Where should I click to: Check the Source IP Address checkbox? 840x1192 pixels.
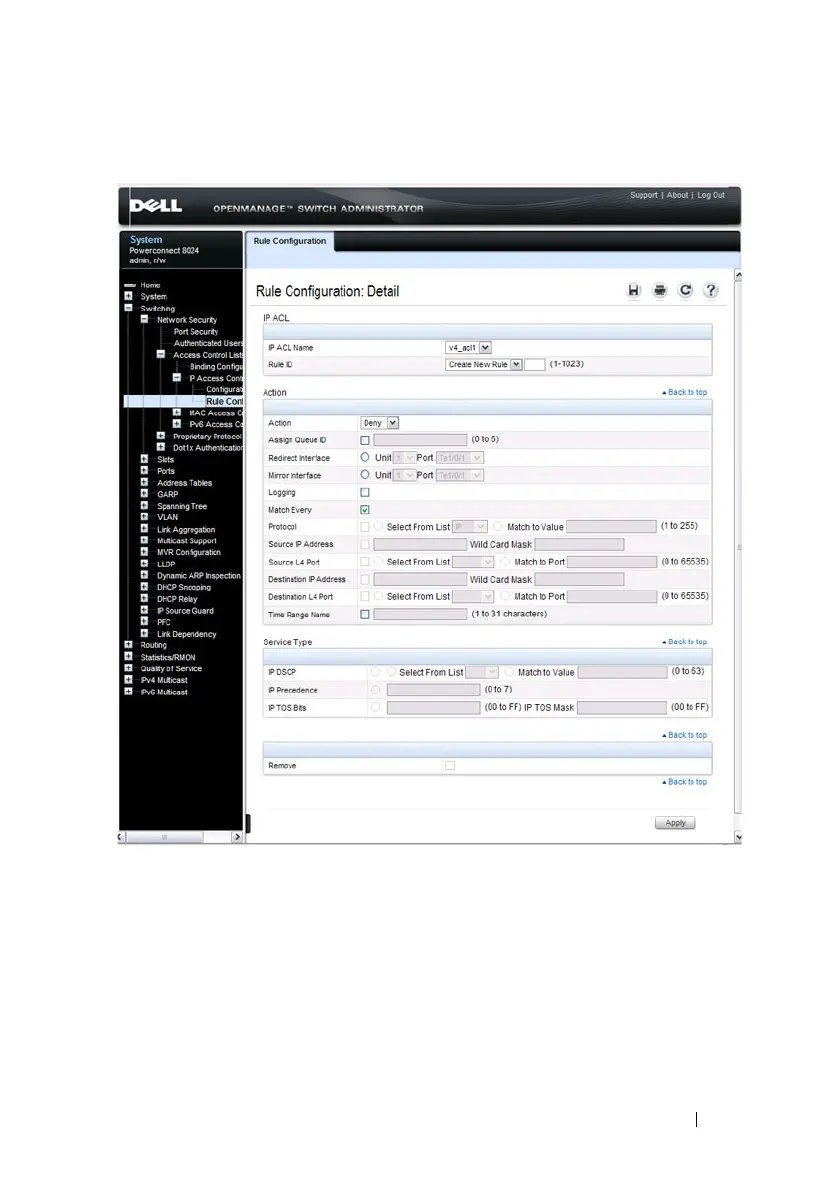[365, 544]
